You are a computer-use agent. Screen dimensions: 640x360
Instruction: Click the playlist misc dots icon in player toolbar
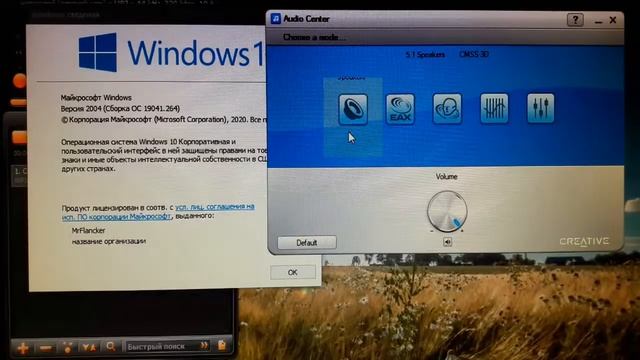(x=68, y=347)
